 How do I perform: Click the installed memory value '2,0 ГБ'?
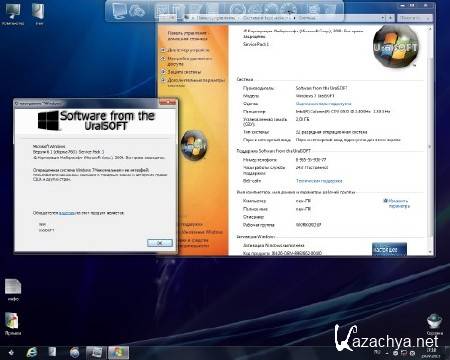302,119
